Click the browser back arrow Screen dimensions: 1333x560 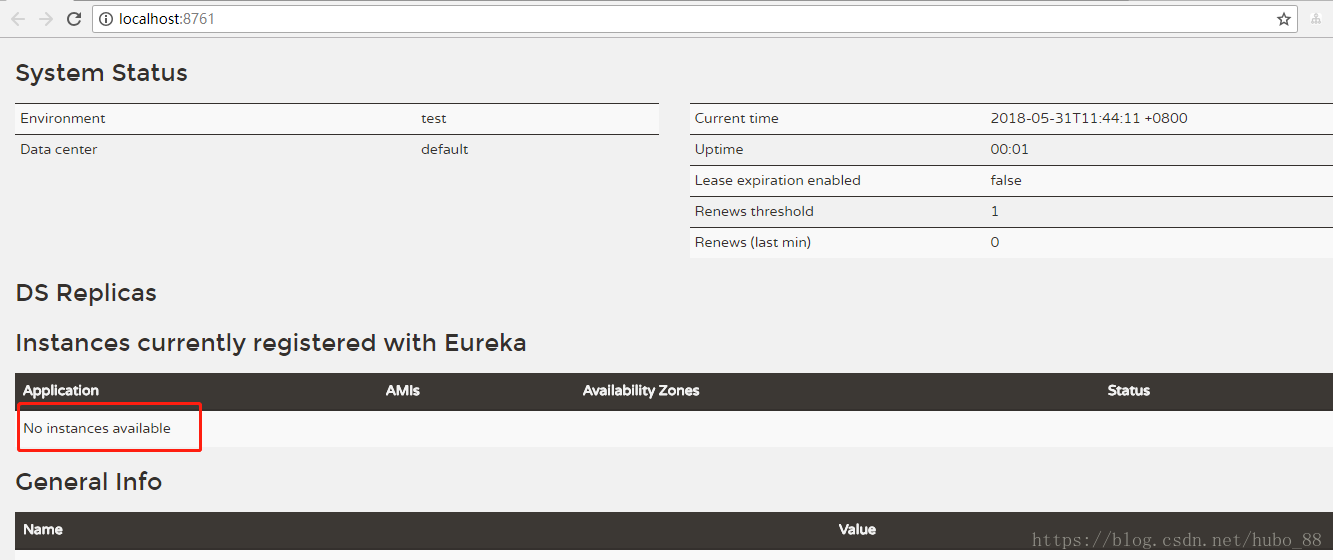[x=17, y=19]
